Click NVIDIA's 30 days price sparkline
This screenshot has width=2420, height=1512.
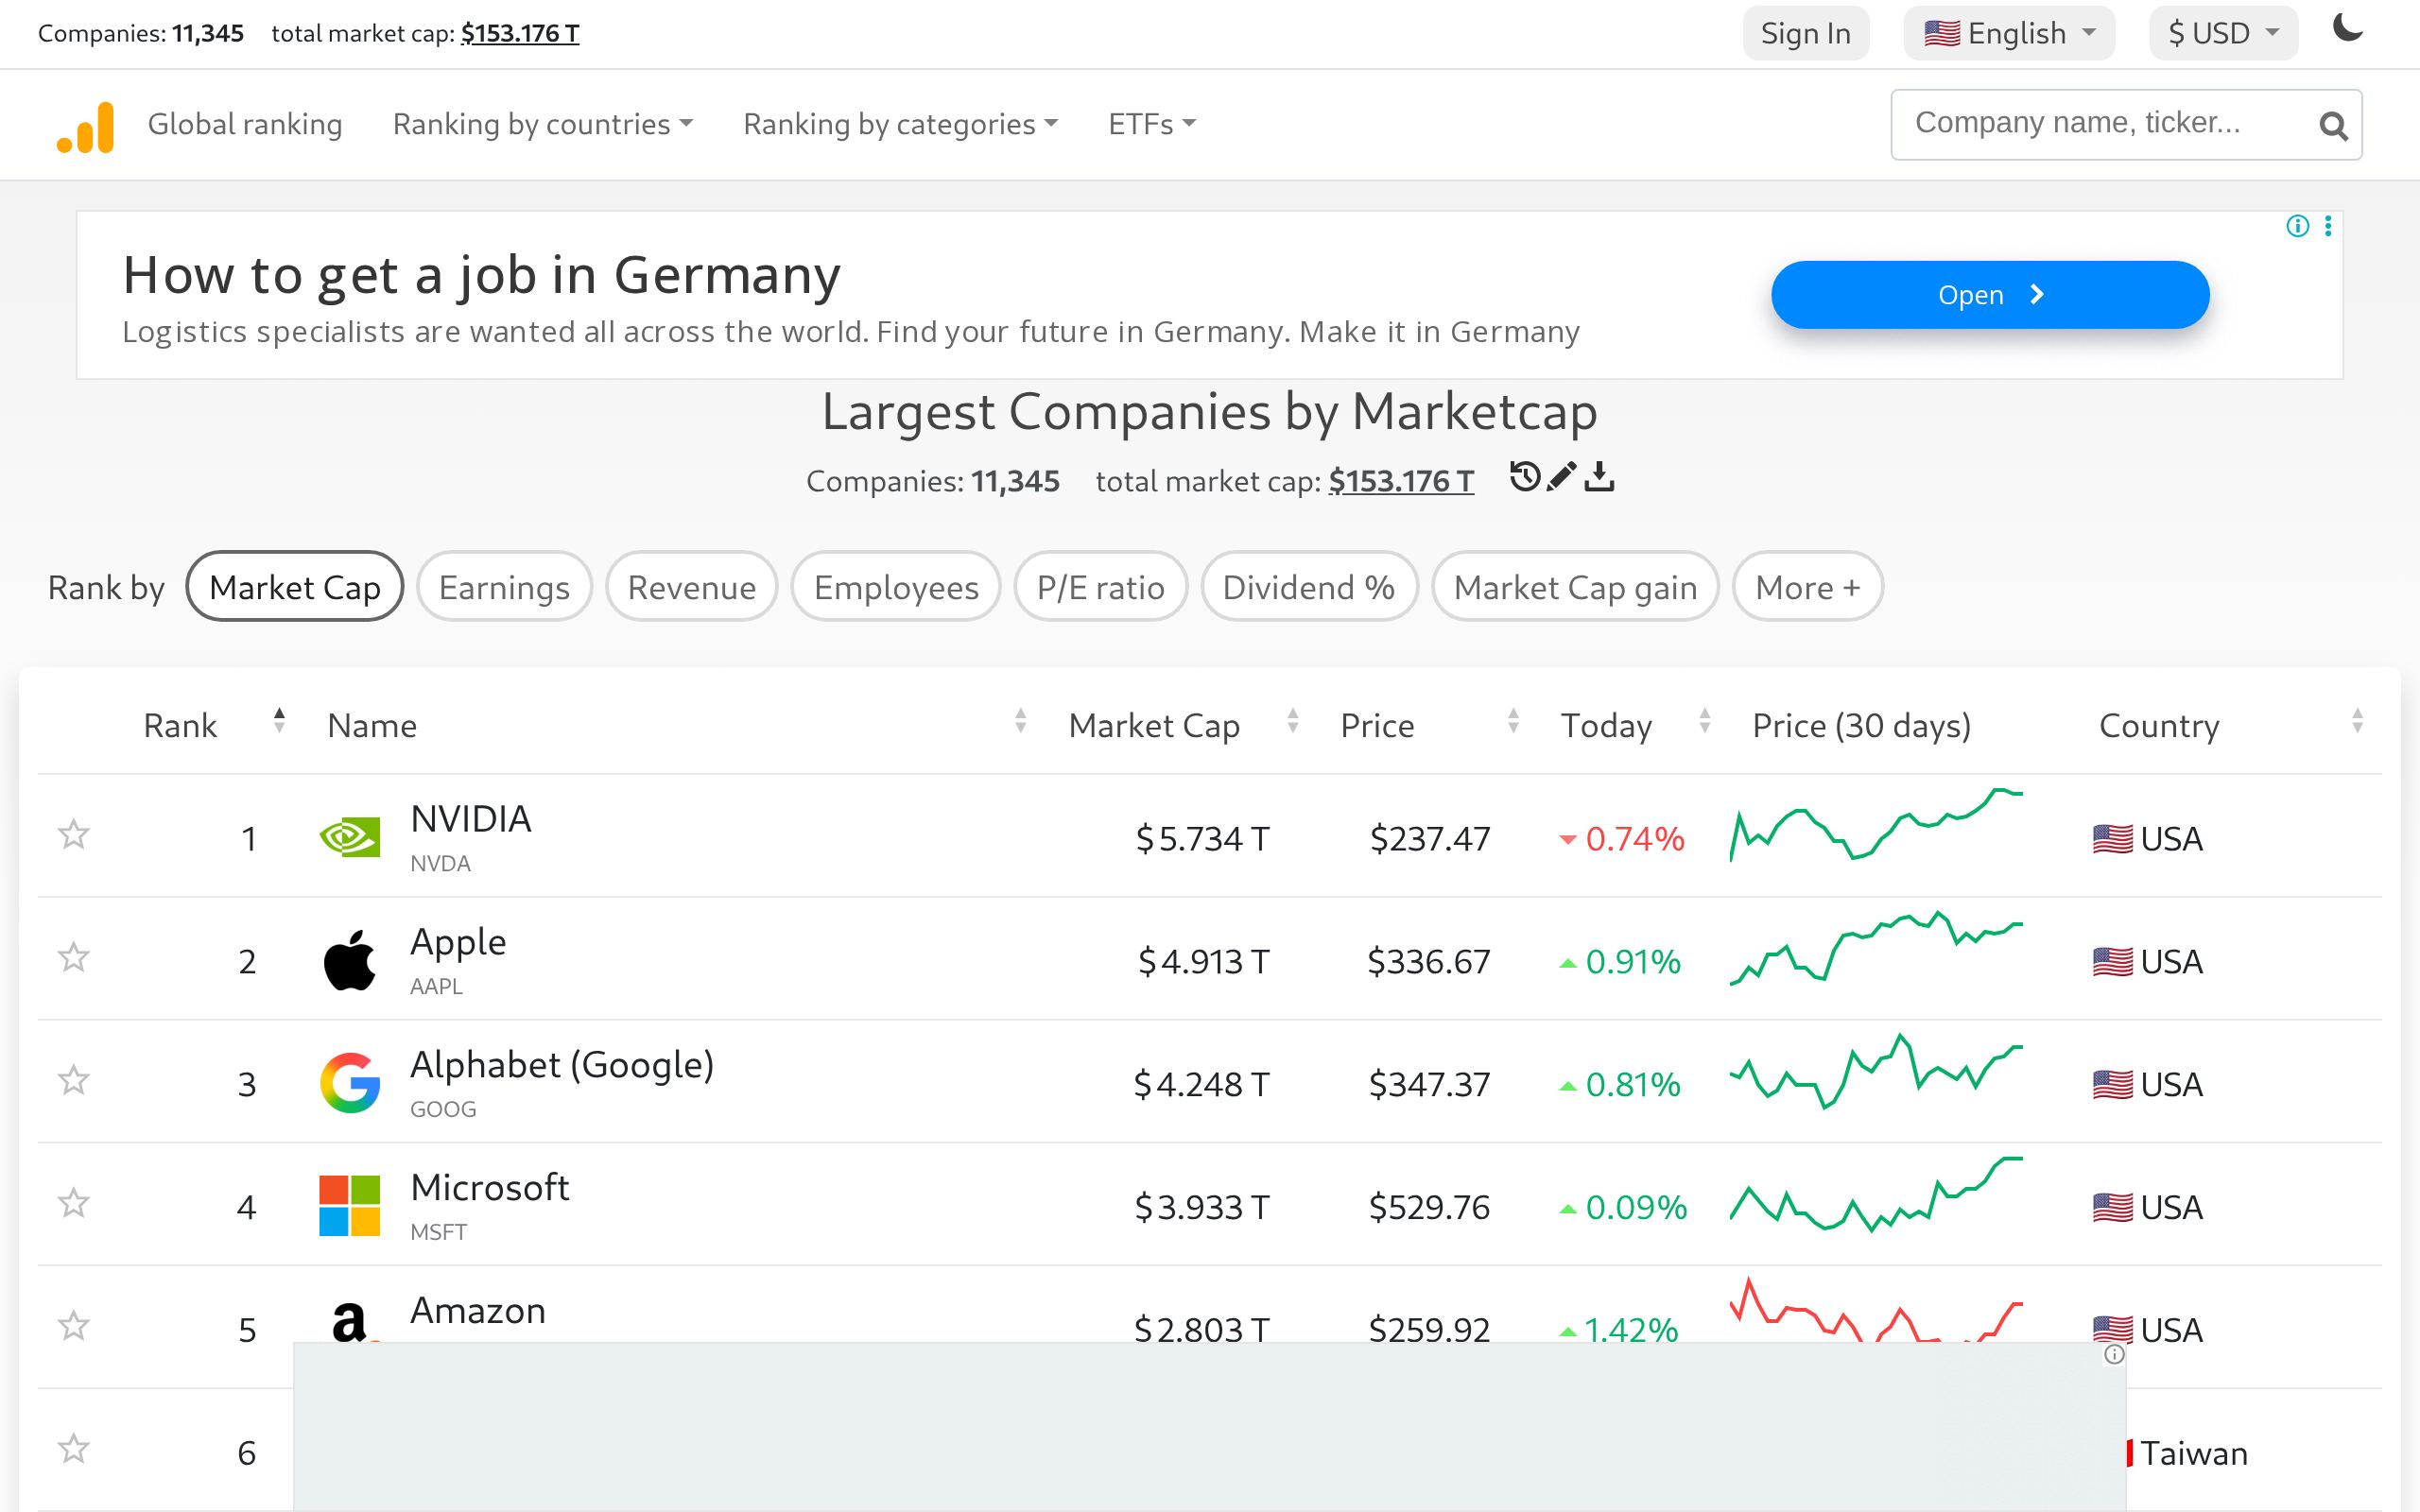pos(1876,825)
